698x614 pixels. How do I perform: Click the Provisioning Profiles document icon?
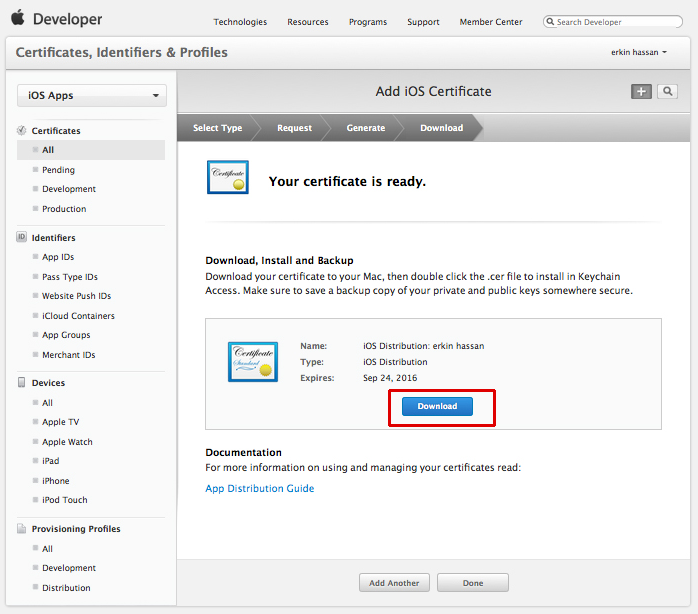(x=21, y=529)
